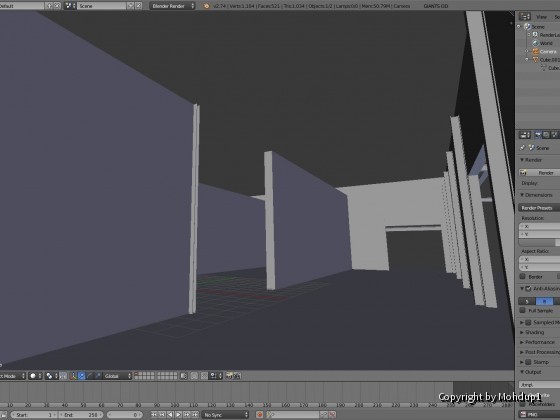Select the Camera object in outliner

tap(548, 51)
